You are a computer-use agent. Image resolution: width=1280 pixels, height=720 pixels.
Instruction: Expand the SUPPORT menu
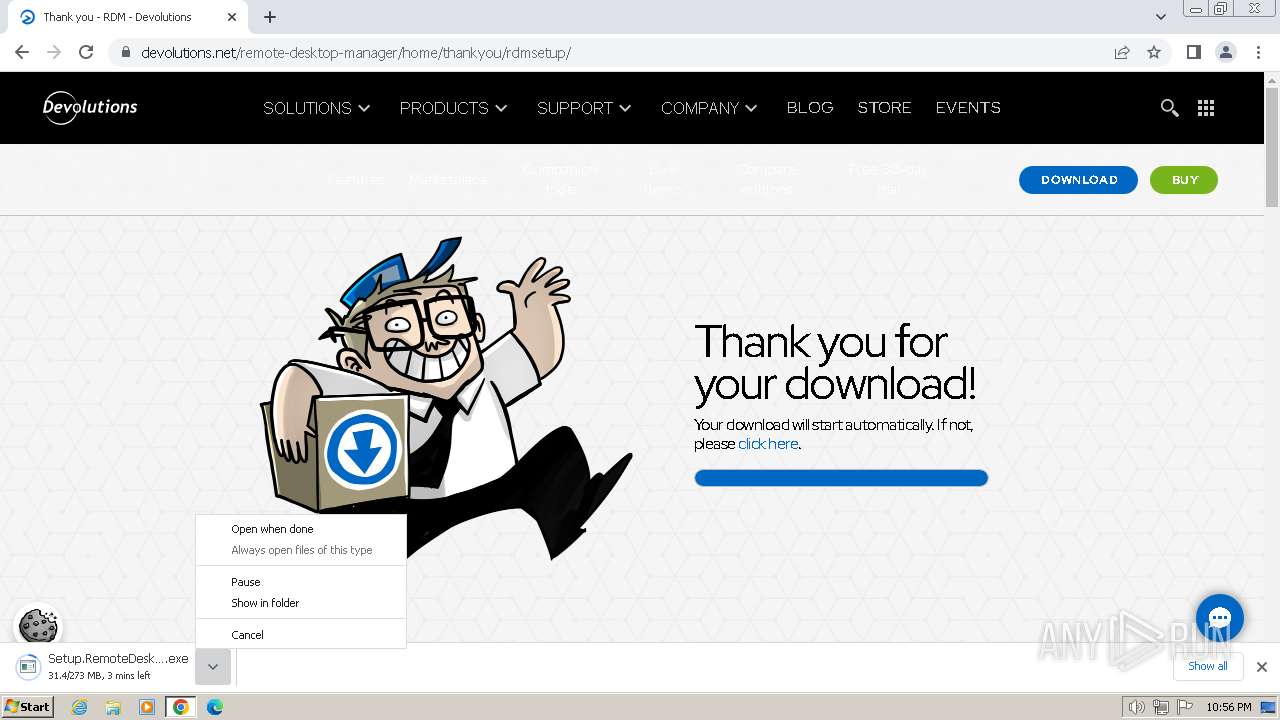tap(584, 108)
